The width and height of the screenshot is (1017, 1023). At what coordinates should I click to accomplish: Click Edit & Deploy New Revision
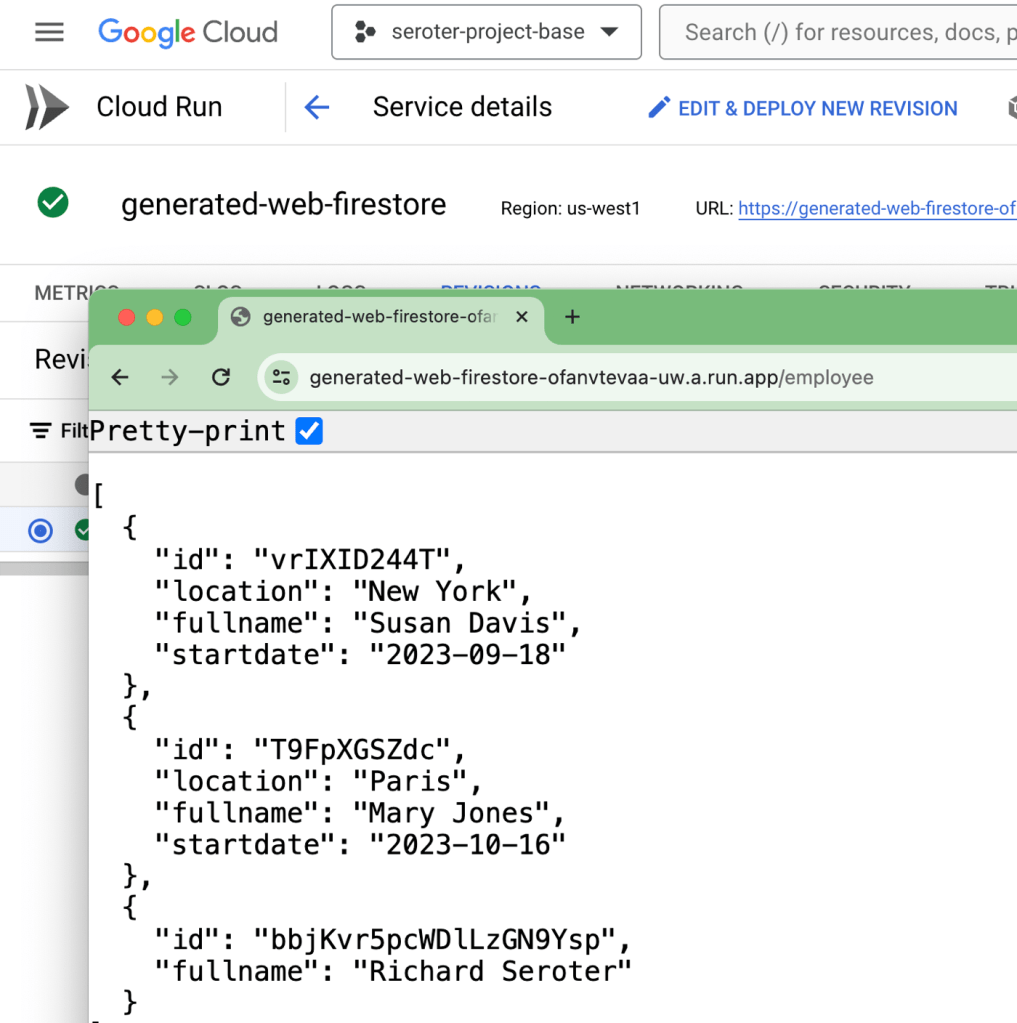point(803,108)
